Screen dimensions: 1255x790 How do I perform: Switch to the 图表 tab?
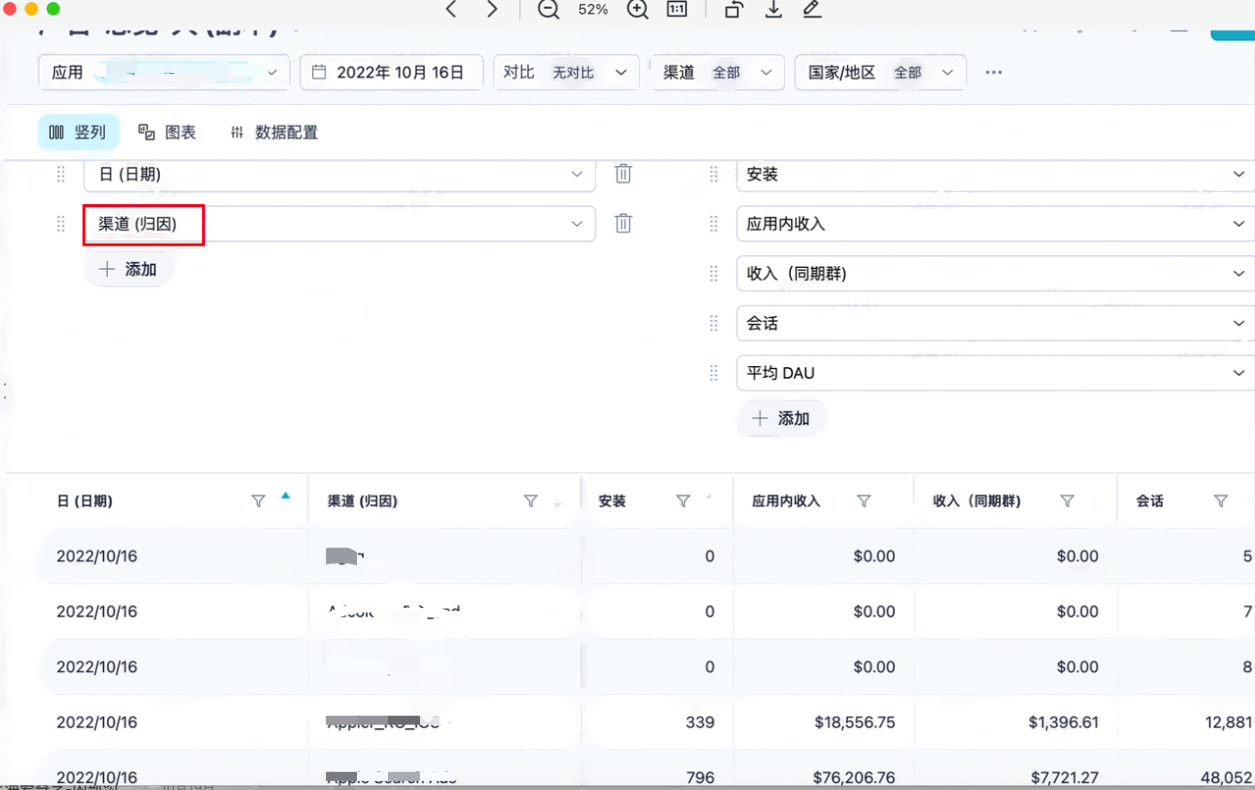point(167,132)
